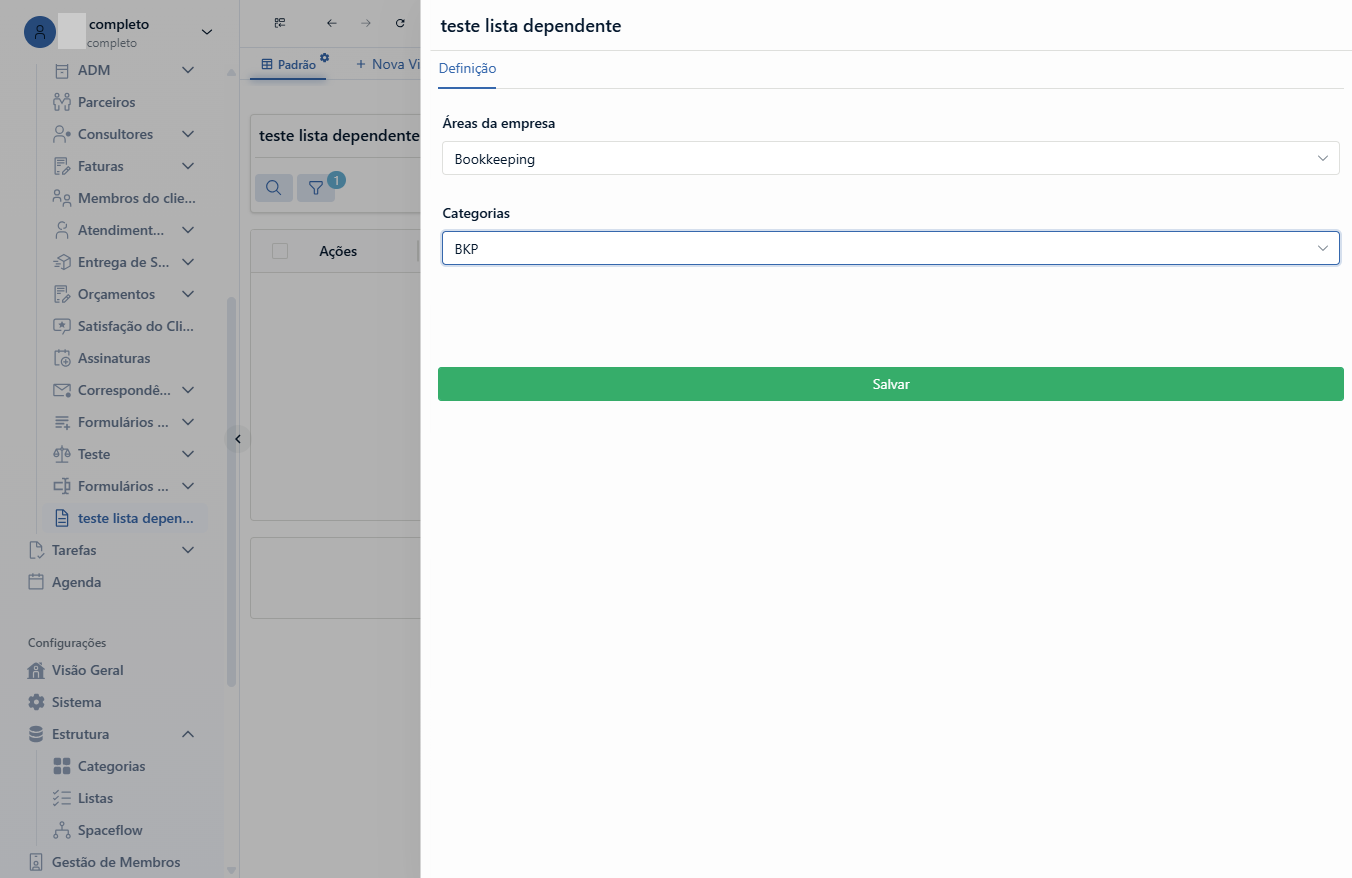Open the Categorias BKP dropdown
The width and height of the screenshot is (1352, 878).
(890, 248)
